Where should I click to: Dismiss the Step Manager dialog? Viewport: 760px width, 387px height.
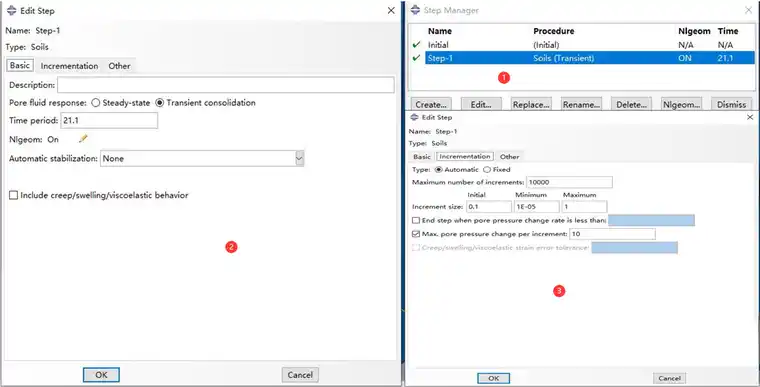pos(731,104)
